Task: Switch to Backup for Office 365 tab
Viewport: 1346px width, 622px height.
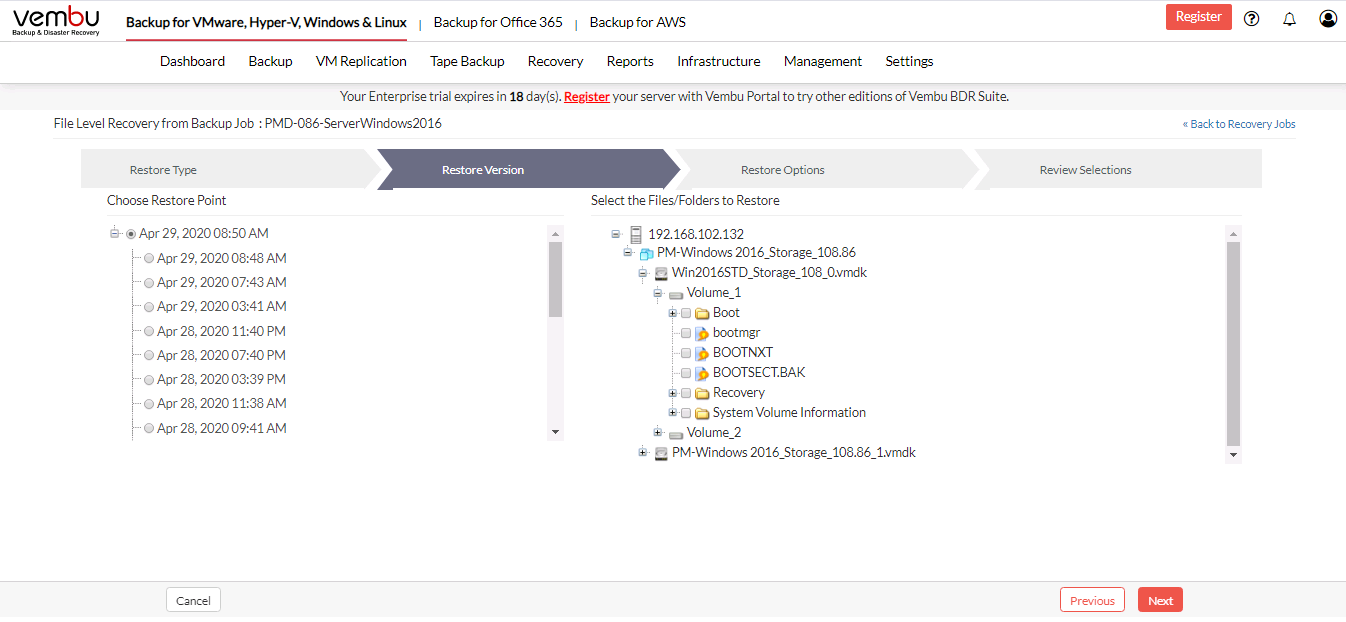Action: (498, 22)
